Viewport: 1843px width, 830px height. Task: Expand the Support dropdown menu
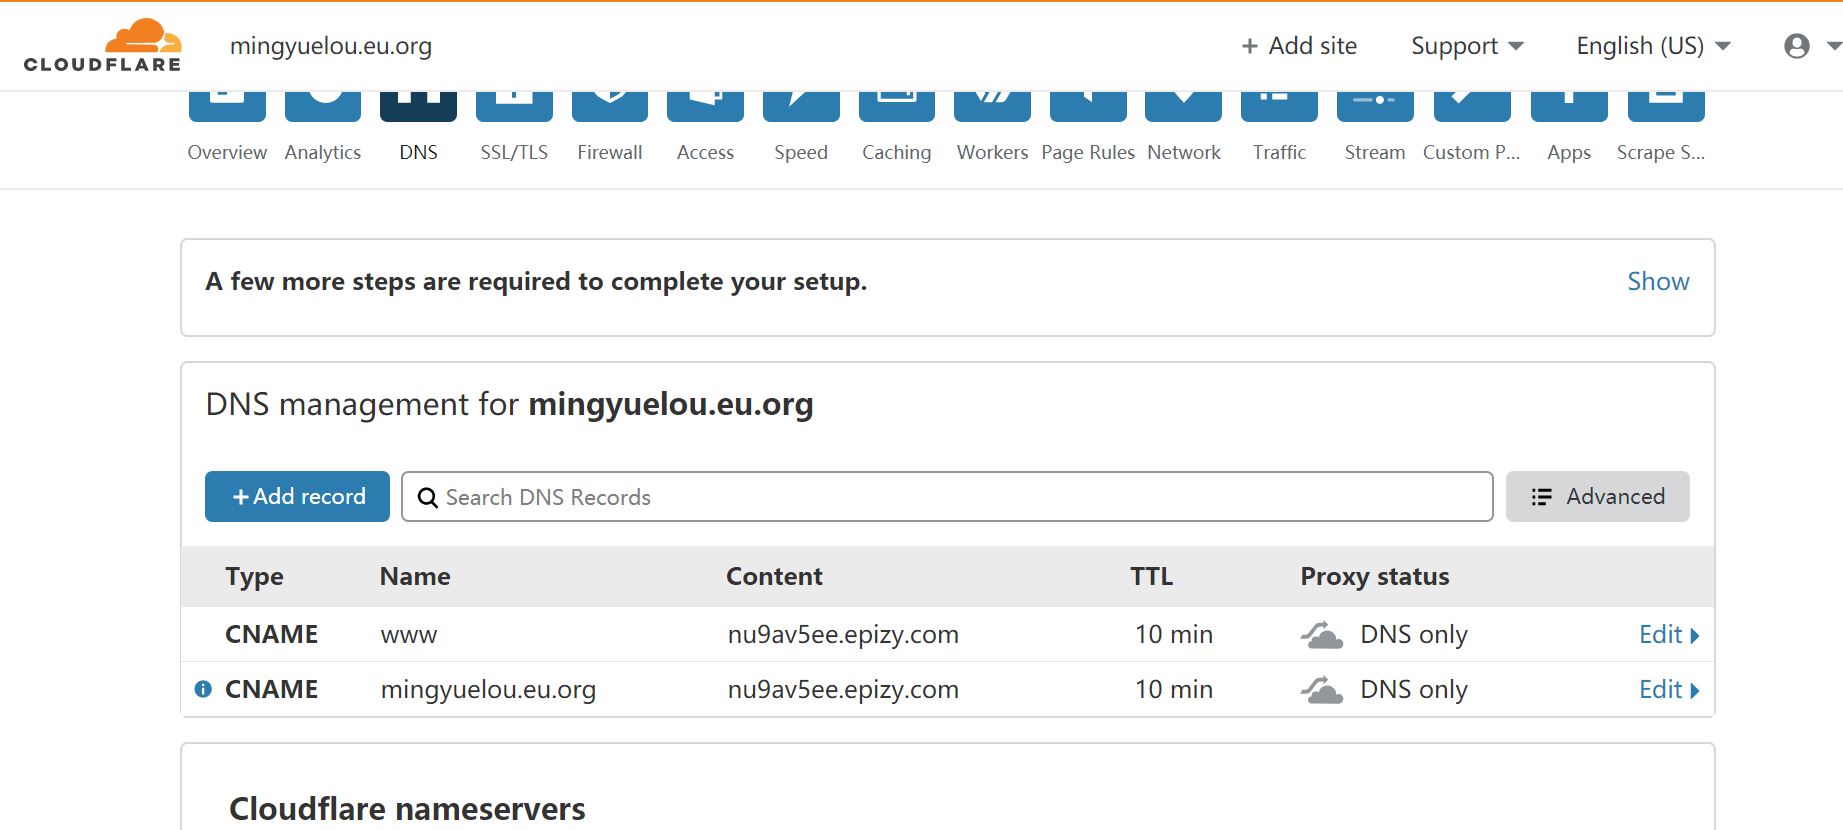1467,46
